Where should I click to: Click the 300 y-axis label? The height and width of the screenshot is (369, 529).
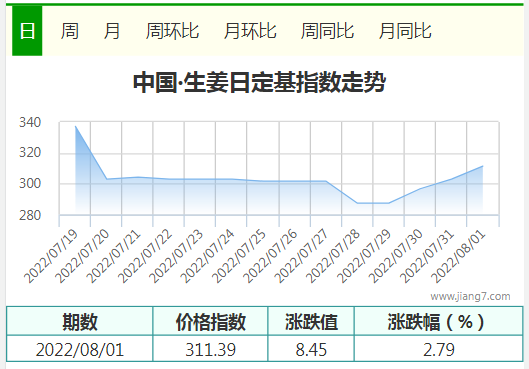30,183
